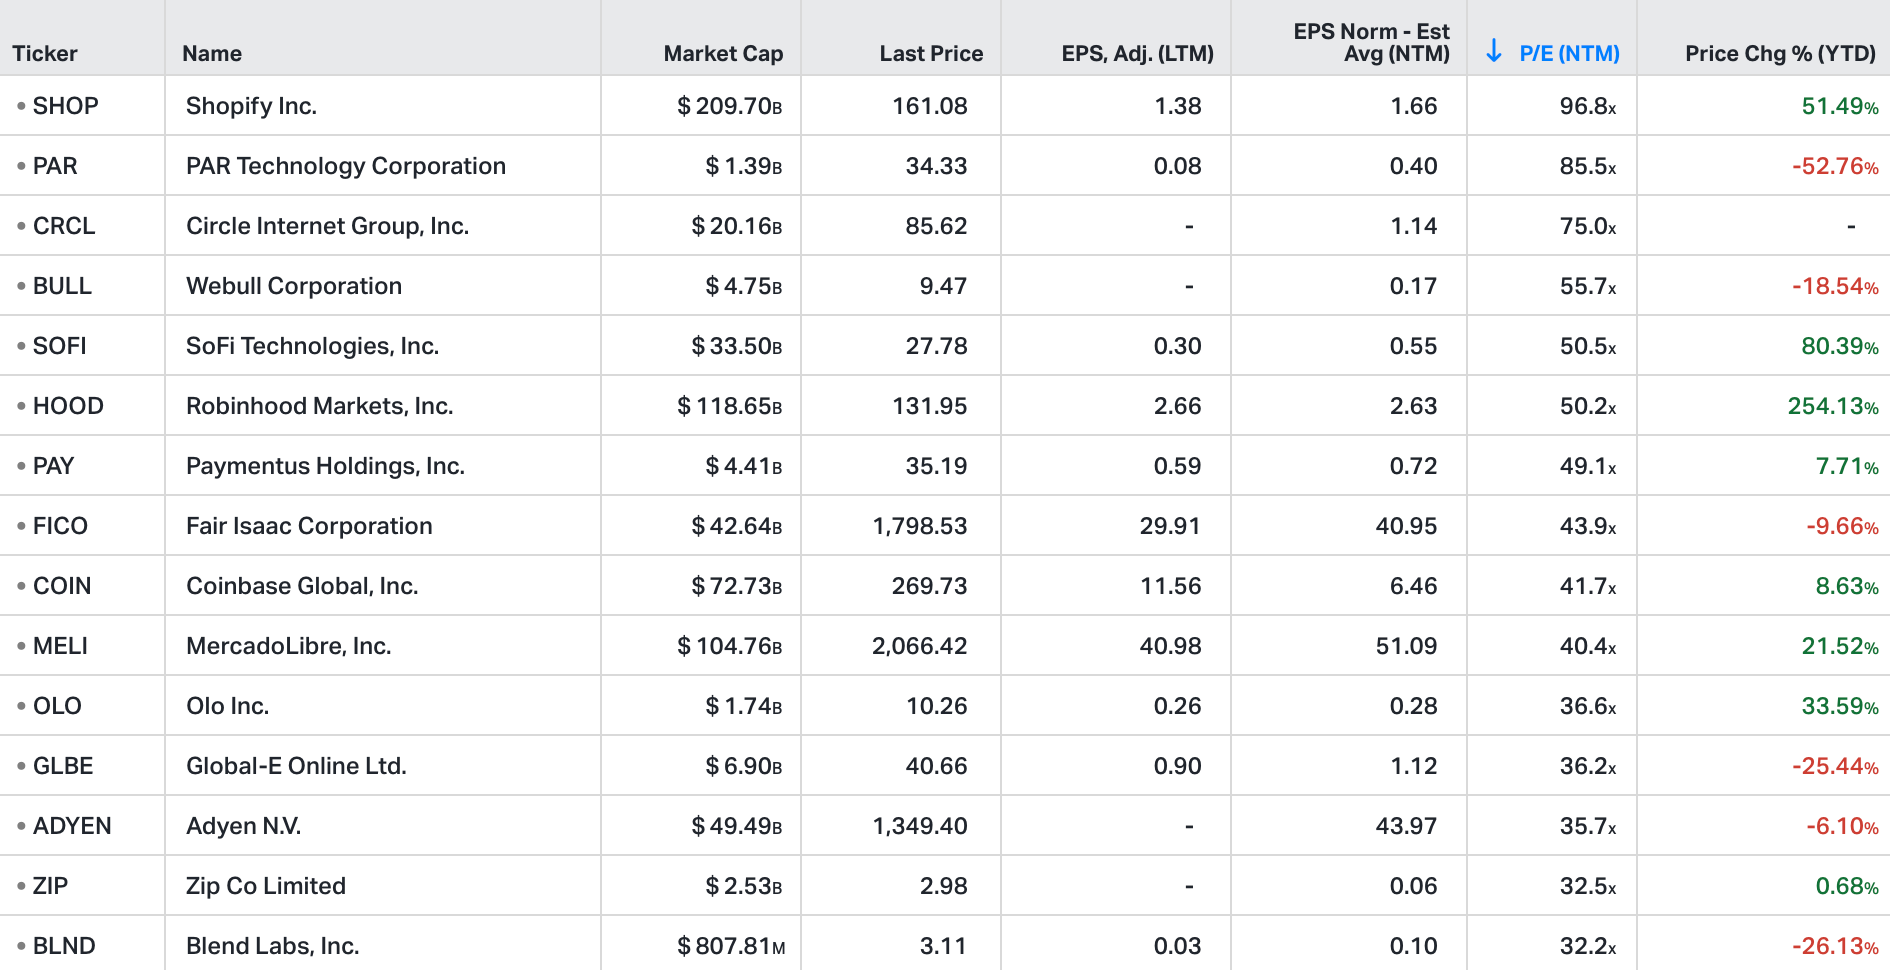This screenshot has width=1890, height=970.
Task: Click Robinhood Markets, Inc. name
Action: point(320,406)
